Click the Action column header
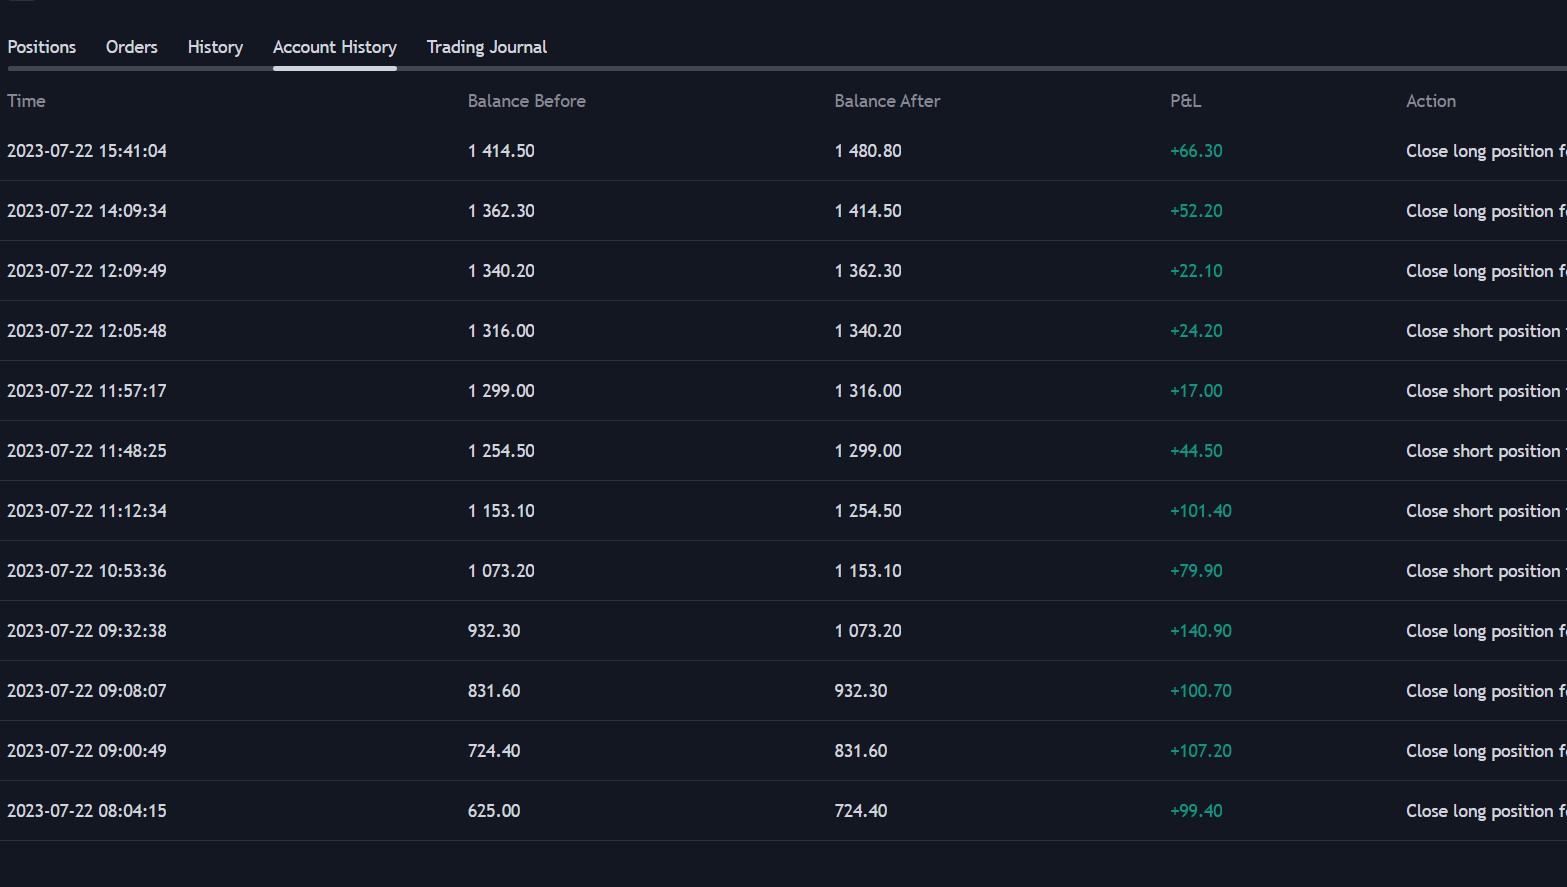The image size is (1567, 887). pyautogui.click(x=1430, y=101)
